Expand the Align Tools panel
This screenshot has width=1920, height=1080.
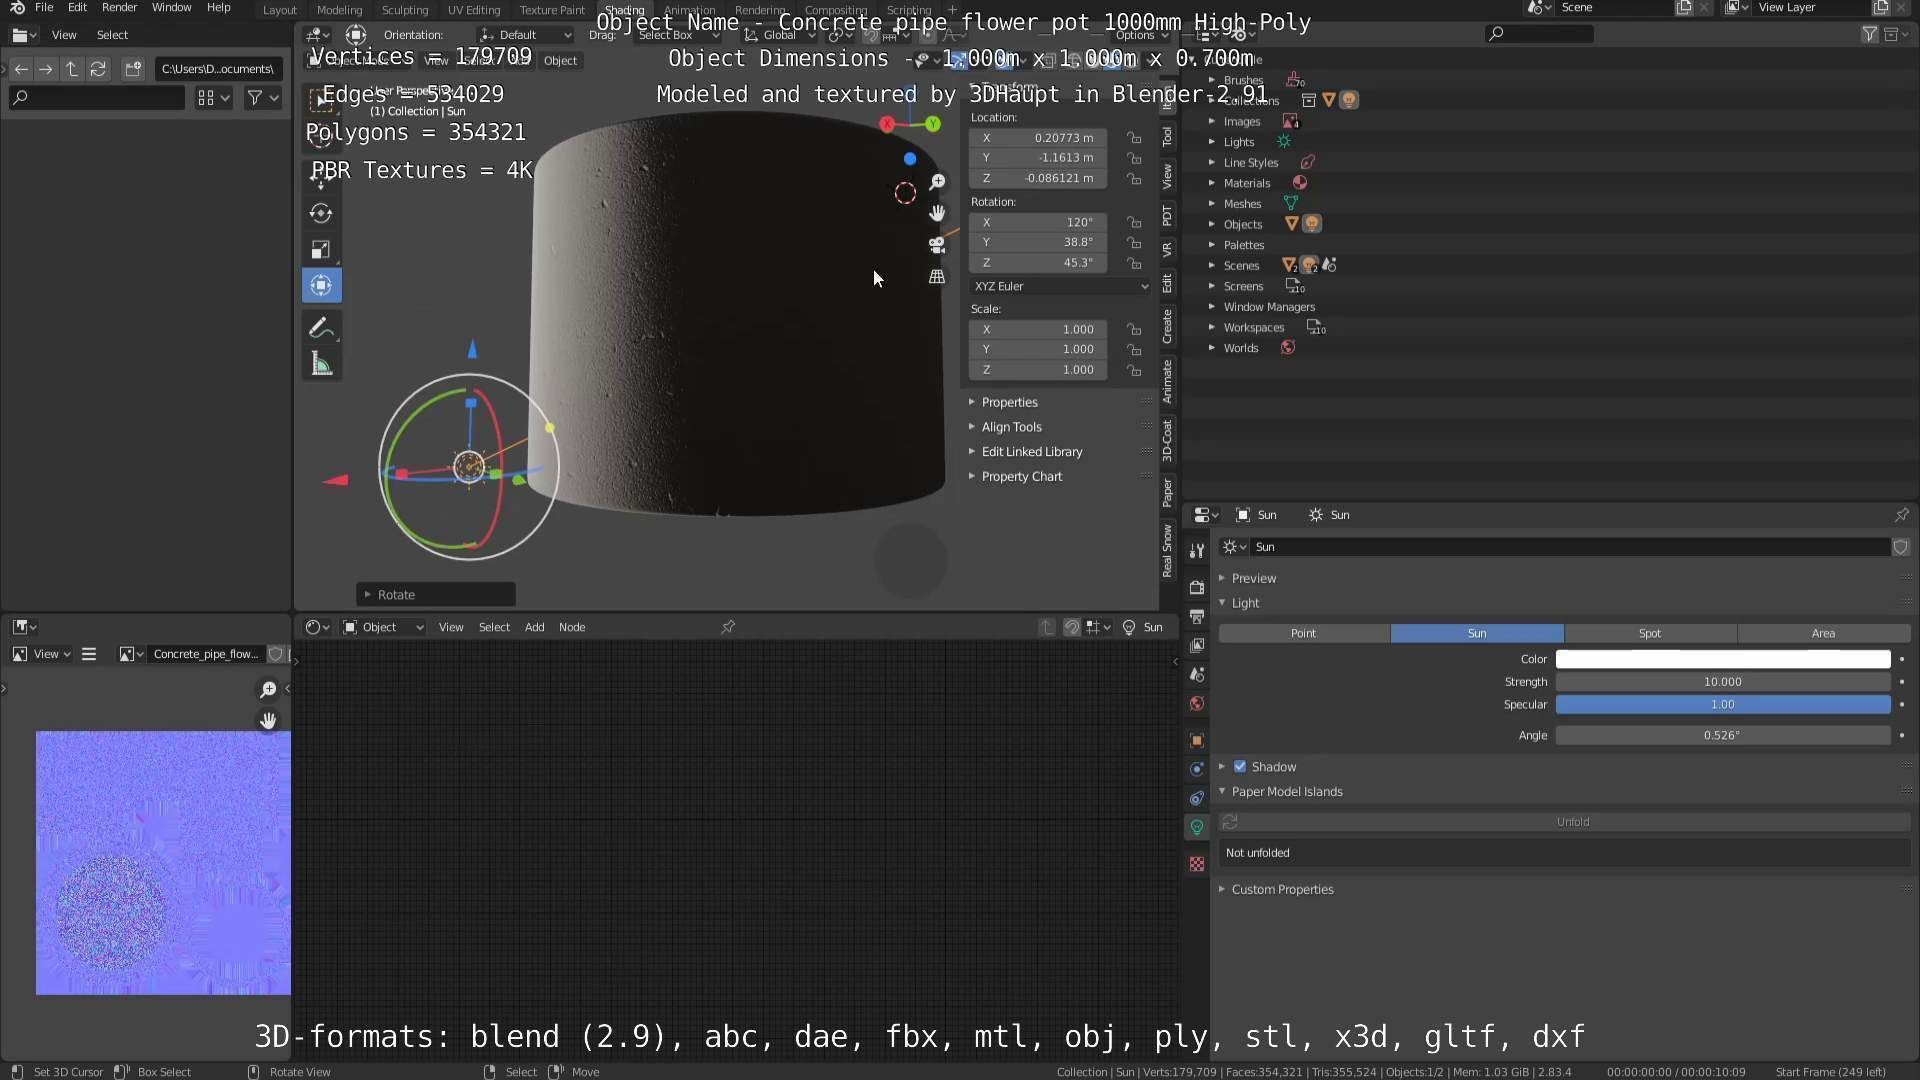pyautogui.click(x=1011, y=427)
